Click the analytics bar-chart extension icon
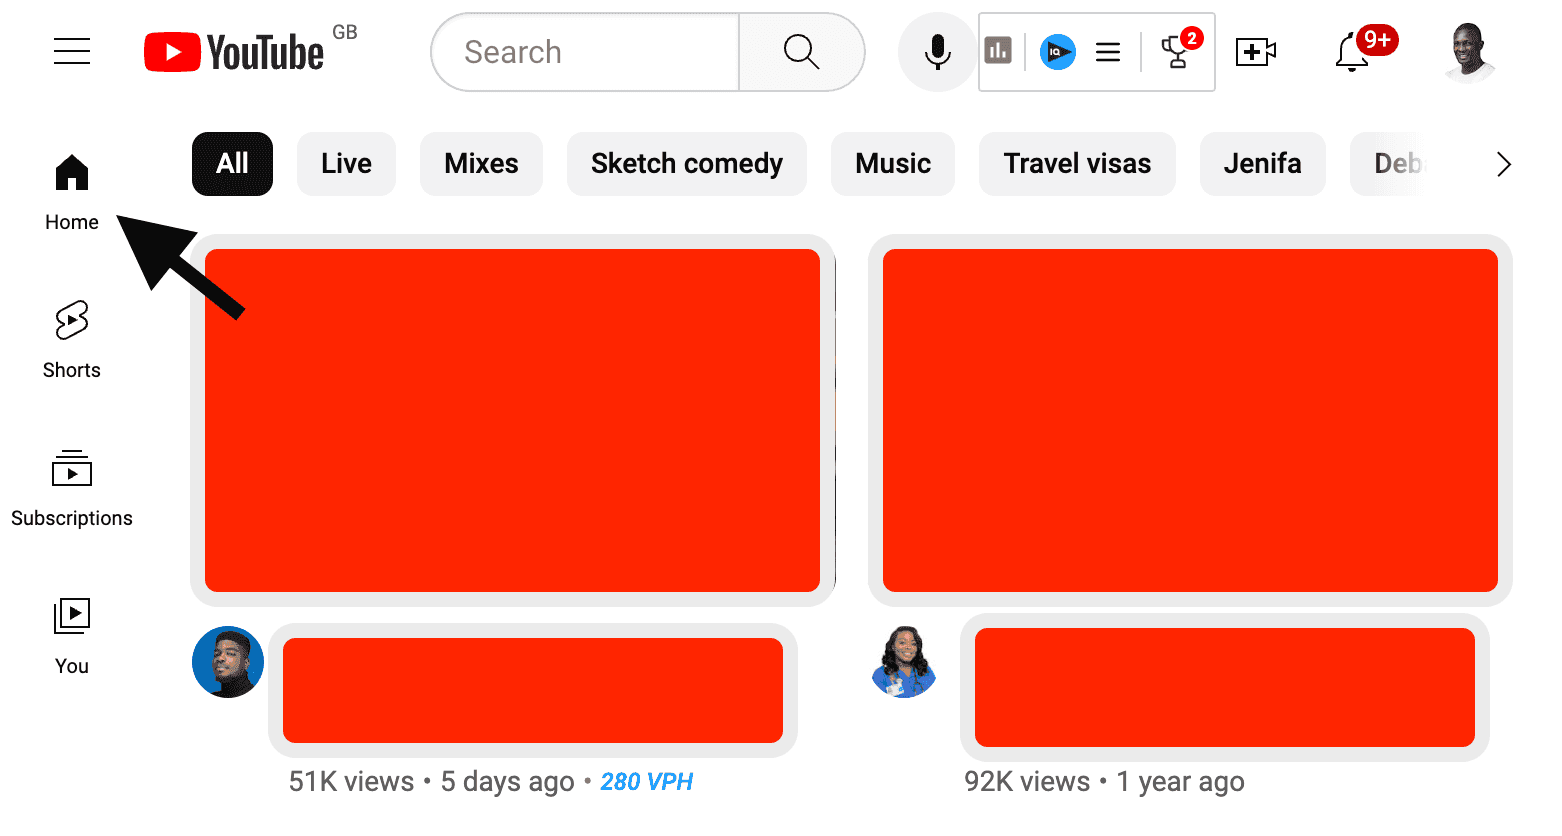1562x836 pixels. [x=998, y=50]
